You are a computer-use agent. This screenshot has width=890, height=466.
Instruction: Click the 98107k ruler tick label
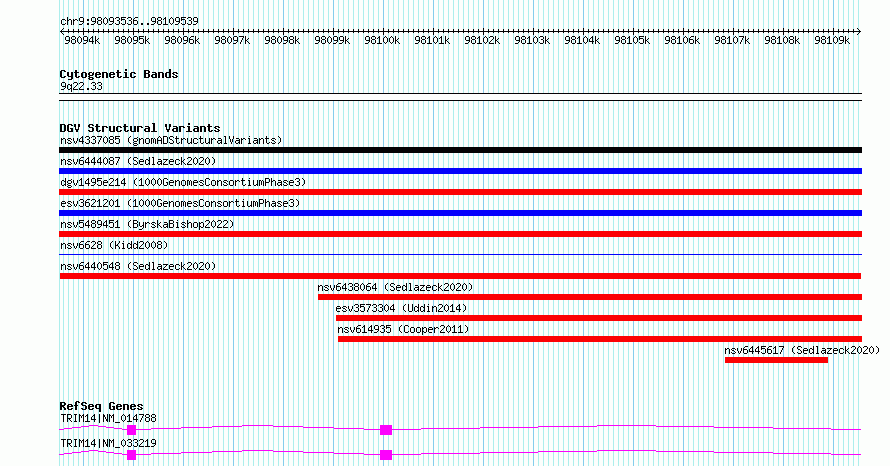[732, 40]
